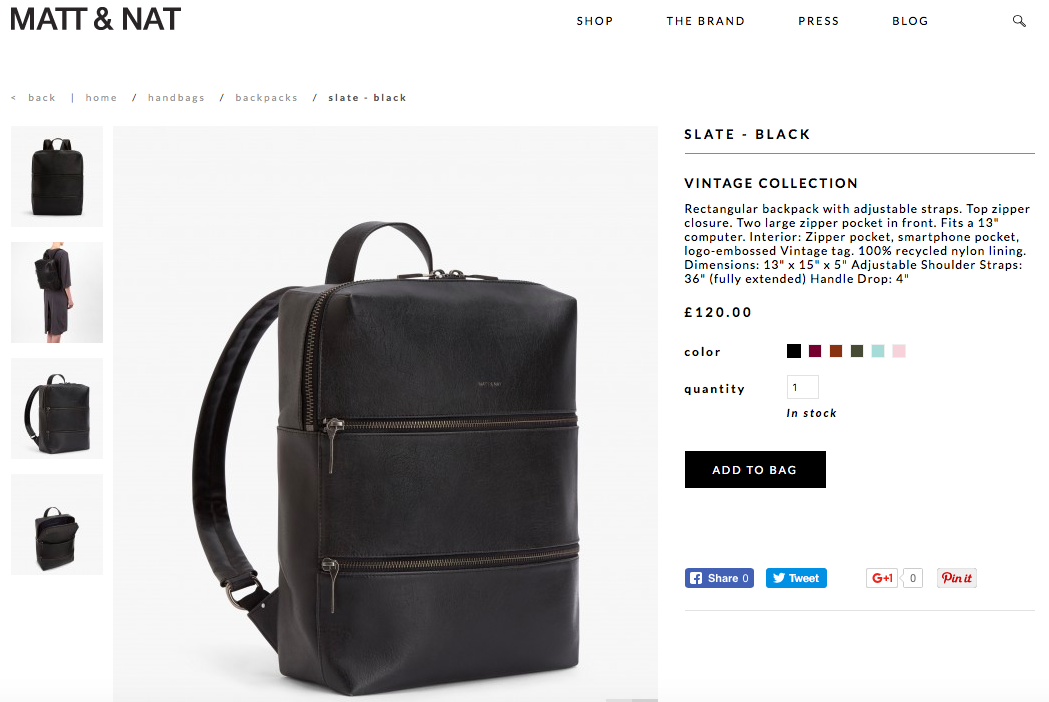Viewport: 1049px width, 702px height.
Task: Open the search magnifier icon
Action: pyautogui.click(x=1019, y=21)
